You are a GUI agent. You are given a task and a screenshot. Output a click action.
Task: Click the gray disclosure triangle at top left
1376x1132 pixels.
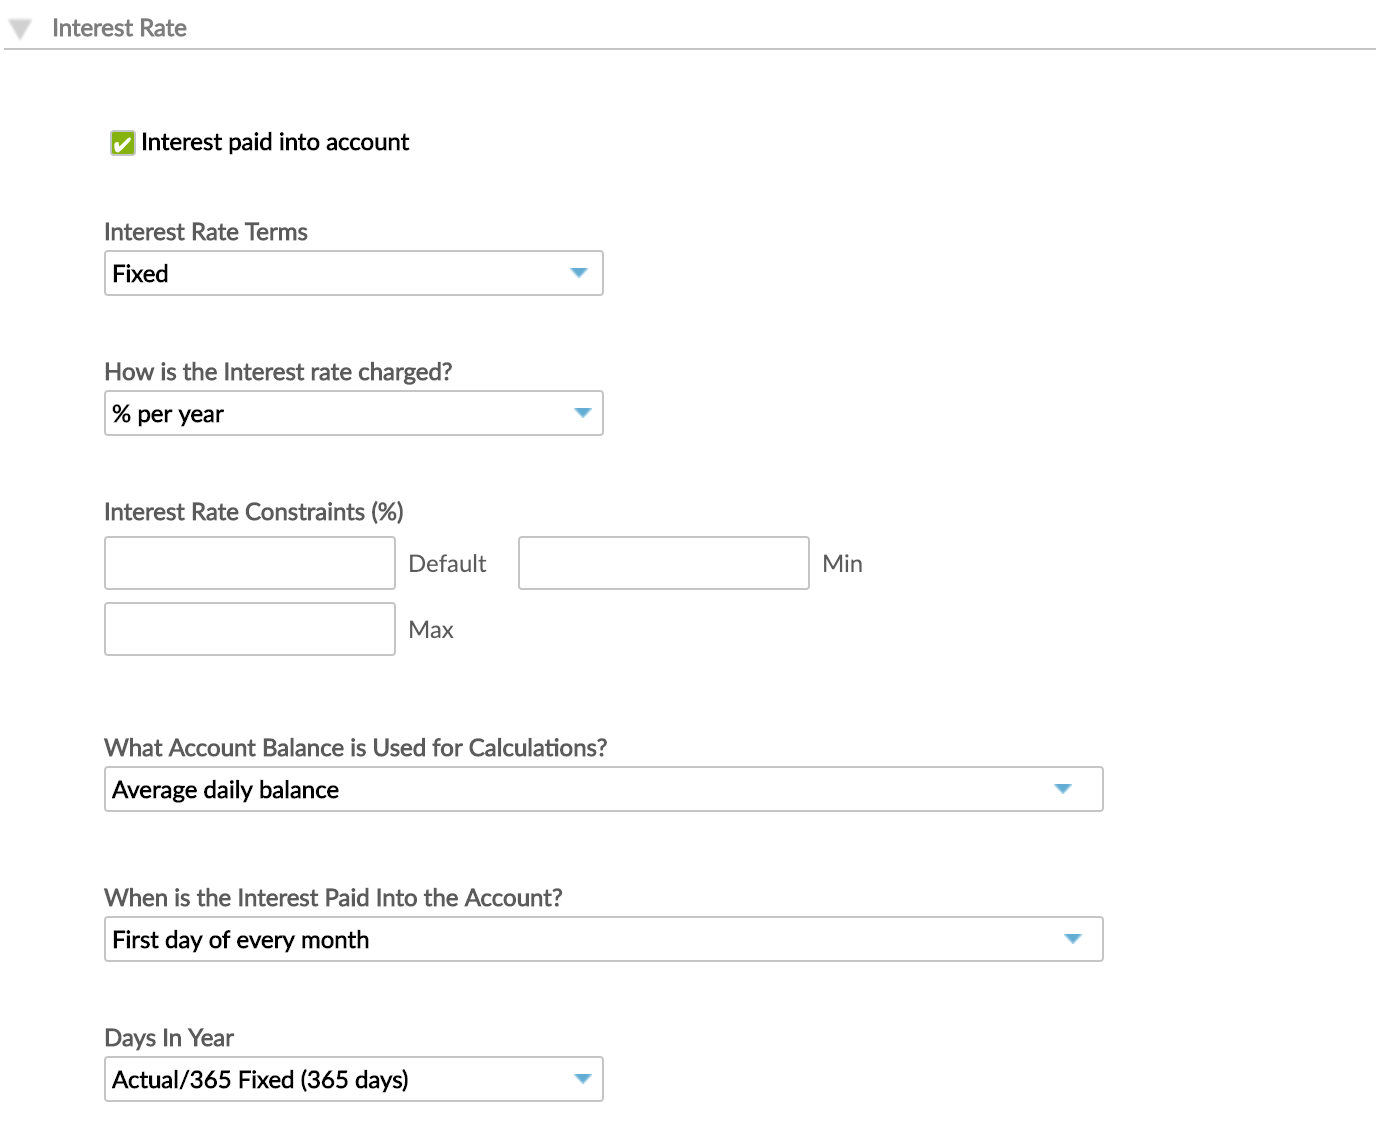click(20, 28)
